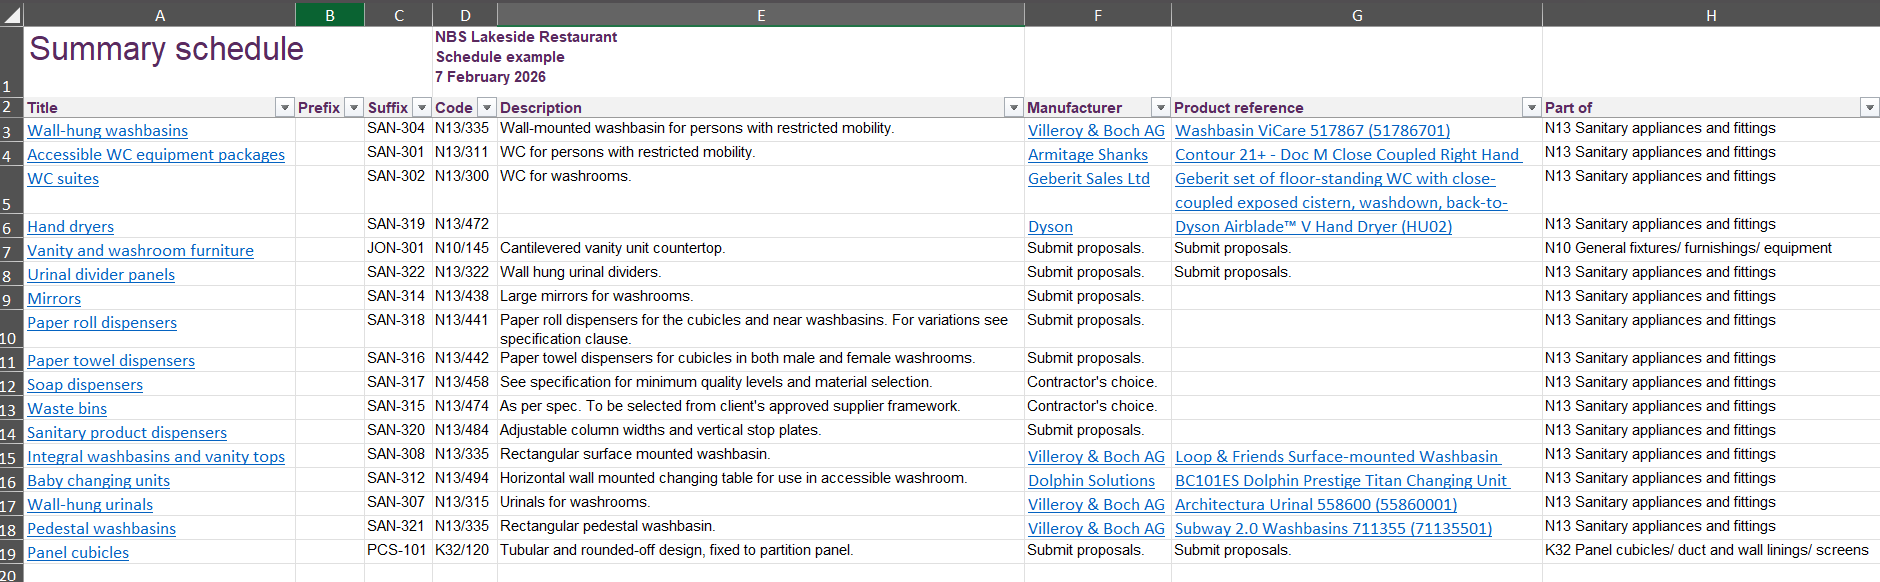
Task: Open the Panel cubicles link
Action: tap(78, 553)
